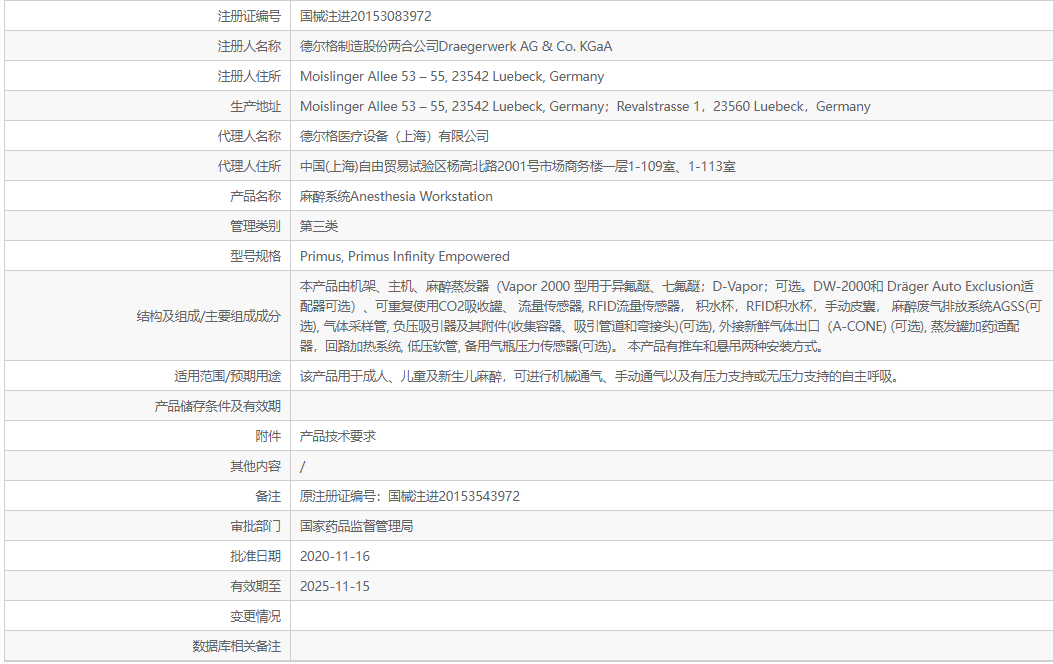Click registrant name Draegerwerk AG & Co. KGaA
Viewport: 1053px width, 664px height.
coord(525,46)
